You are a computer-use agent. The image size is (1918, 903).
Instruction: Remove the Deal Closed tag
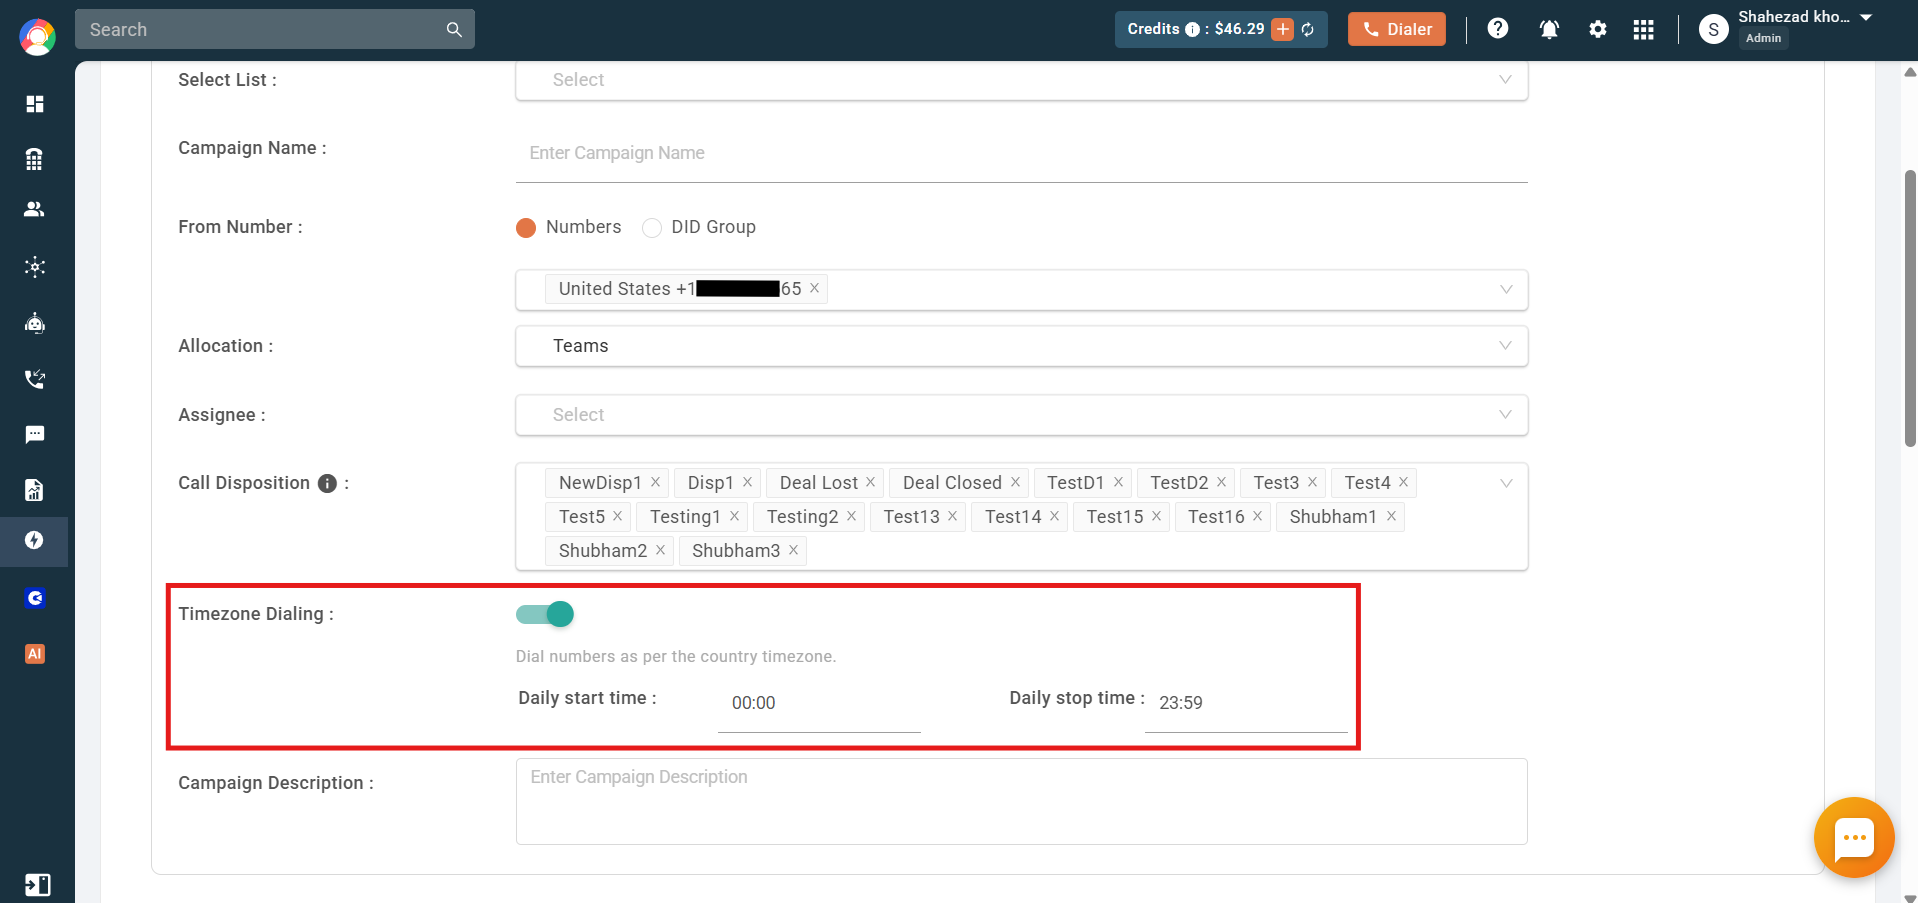pos(1015,482)
